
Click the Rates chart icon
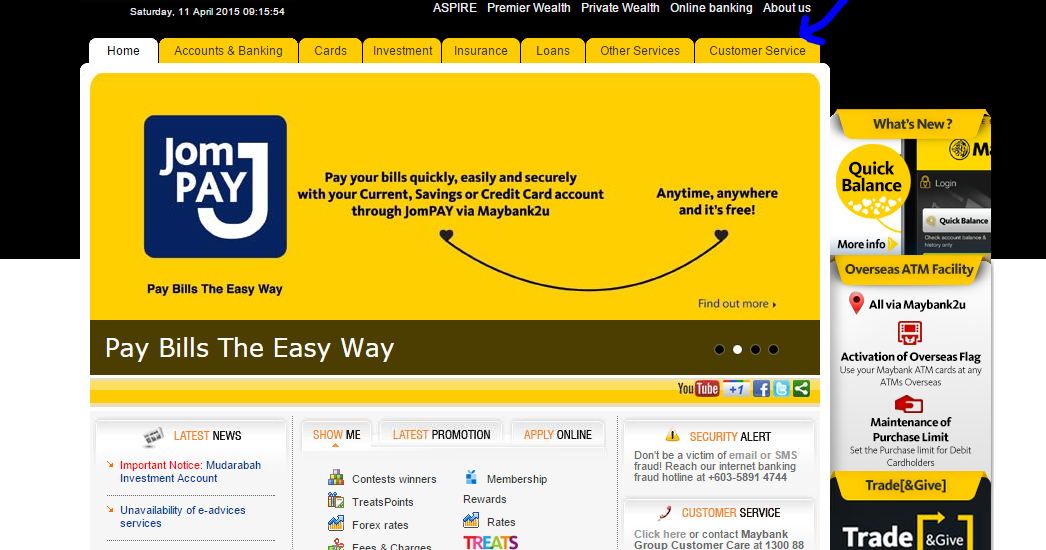tap(471, 520)
